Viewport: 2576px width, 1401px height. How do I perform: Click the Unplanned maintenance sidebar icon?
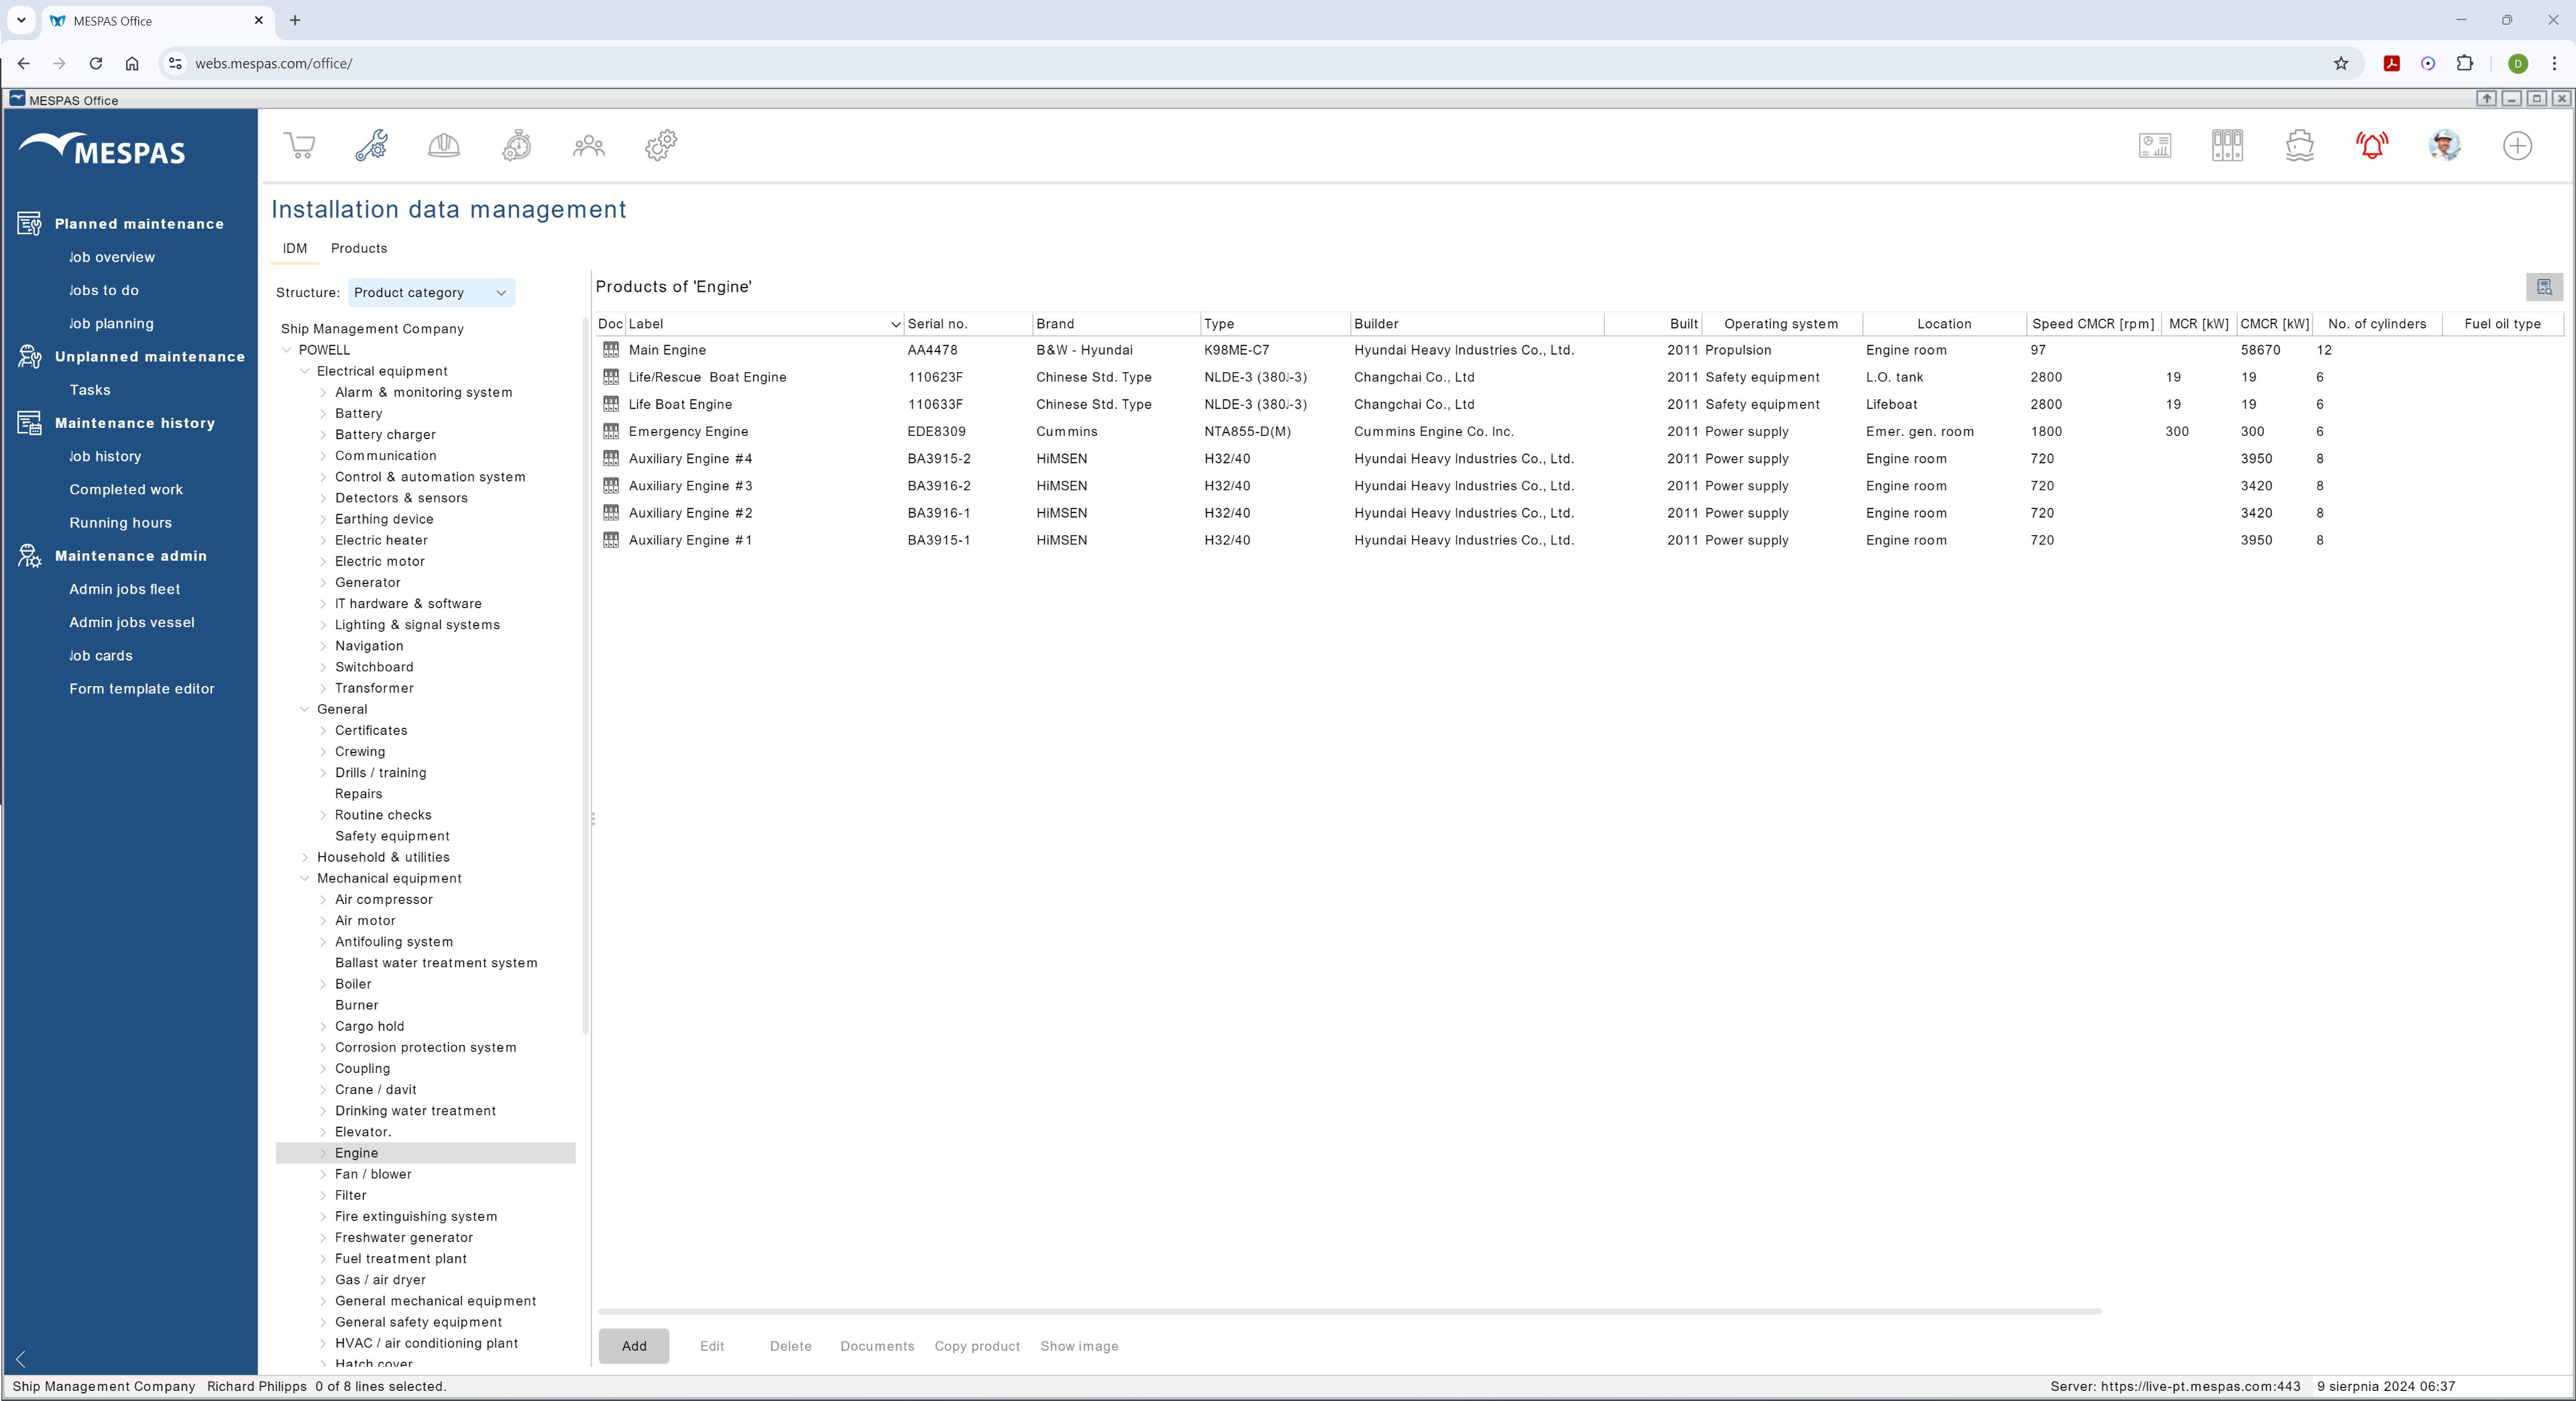[x=29, y=357]
